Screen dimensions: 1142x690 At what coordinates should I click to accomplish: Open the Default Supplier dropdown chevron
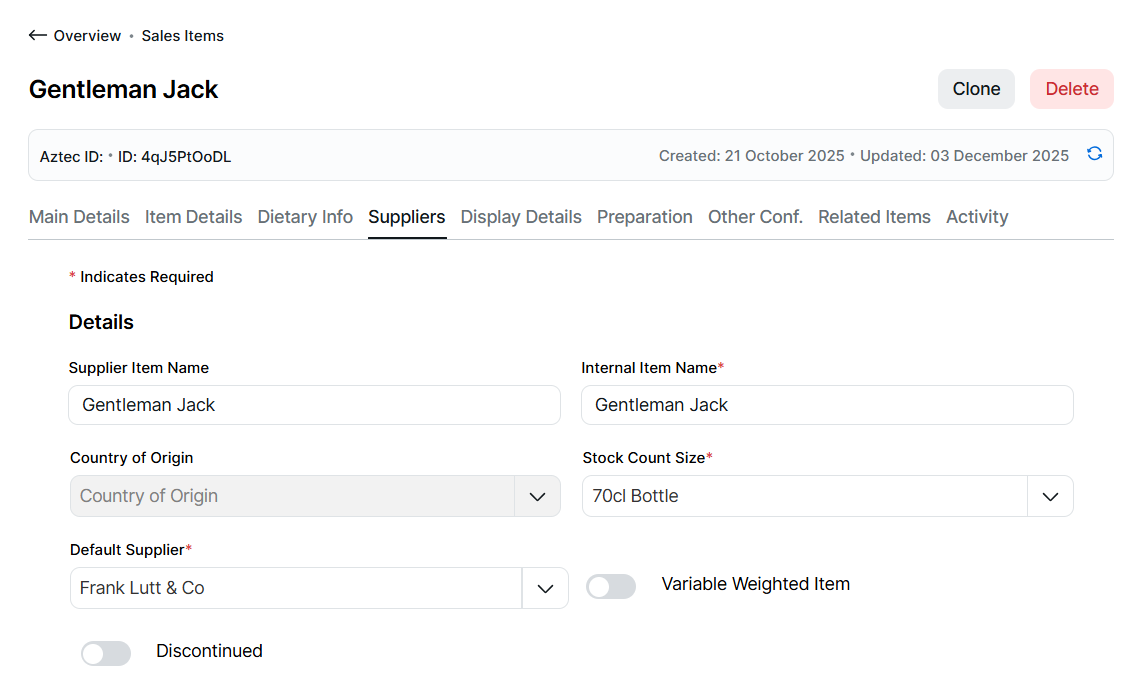coord(545,588)
